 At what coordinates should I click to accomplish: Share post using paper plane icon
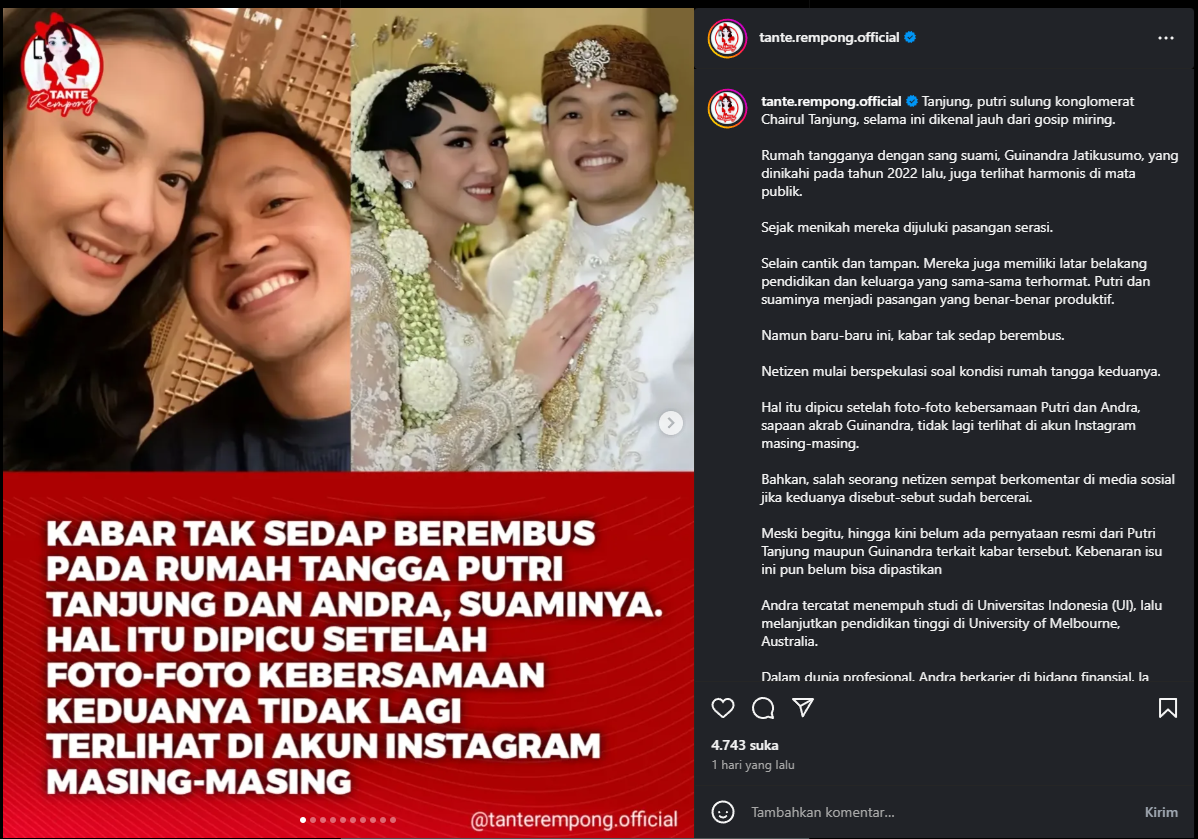coord(803,708)
